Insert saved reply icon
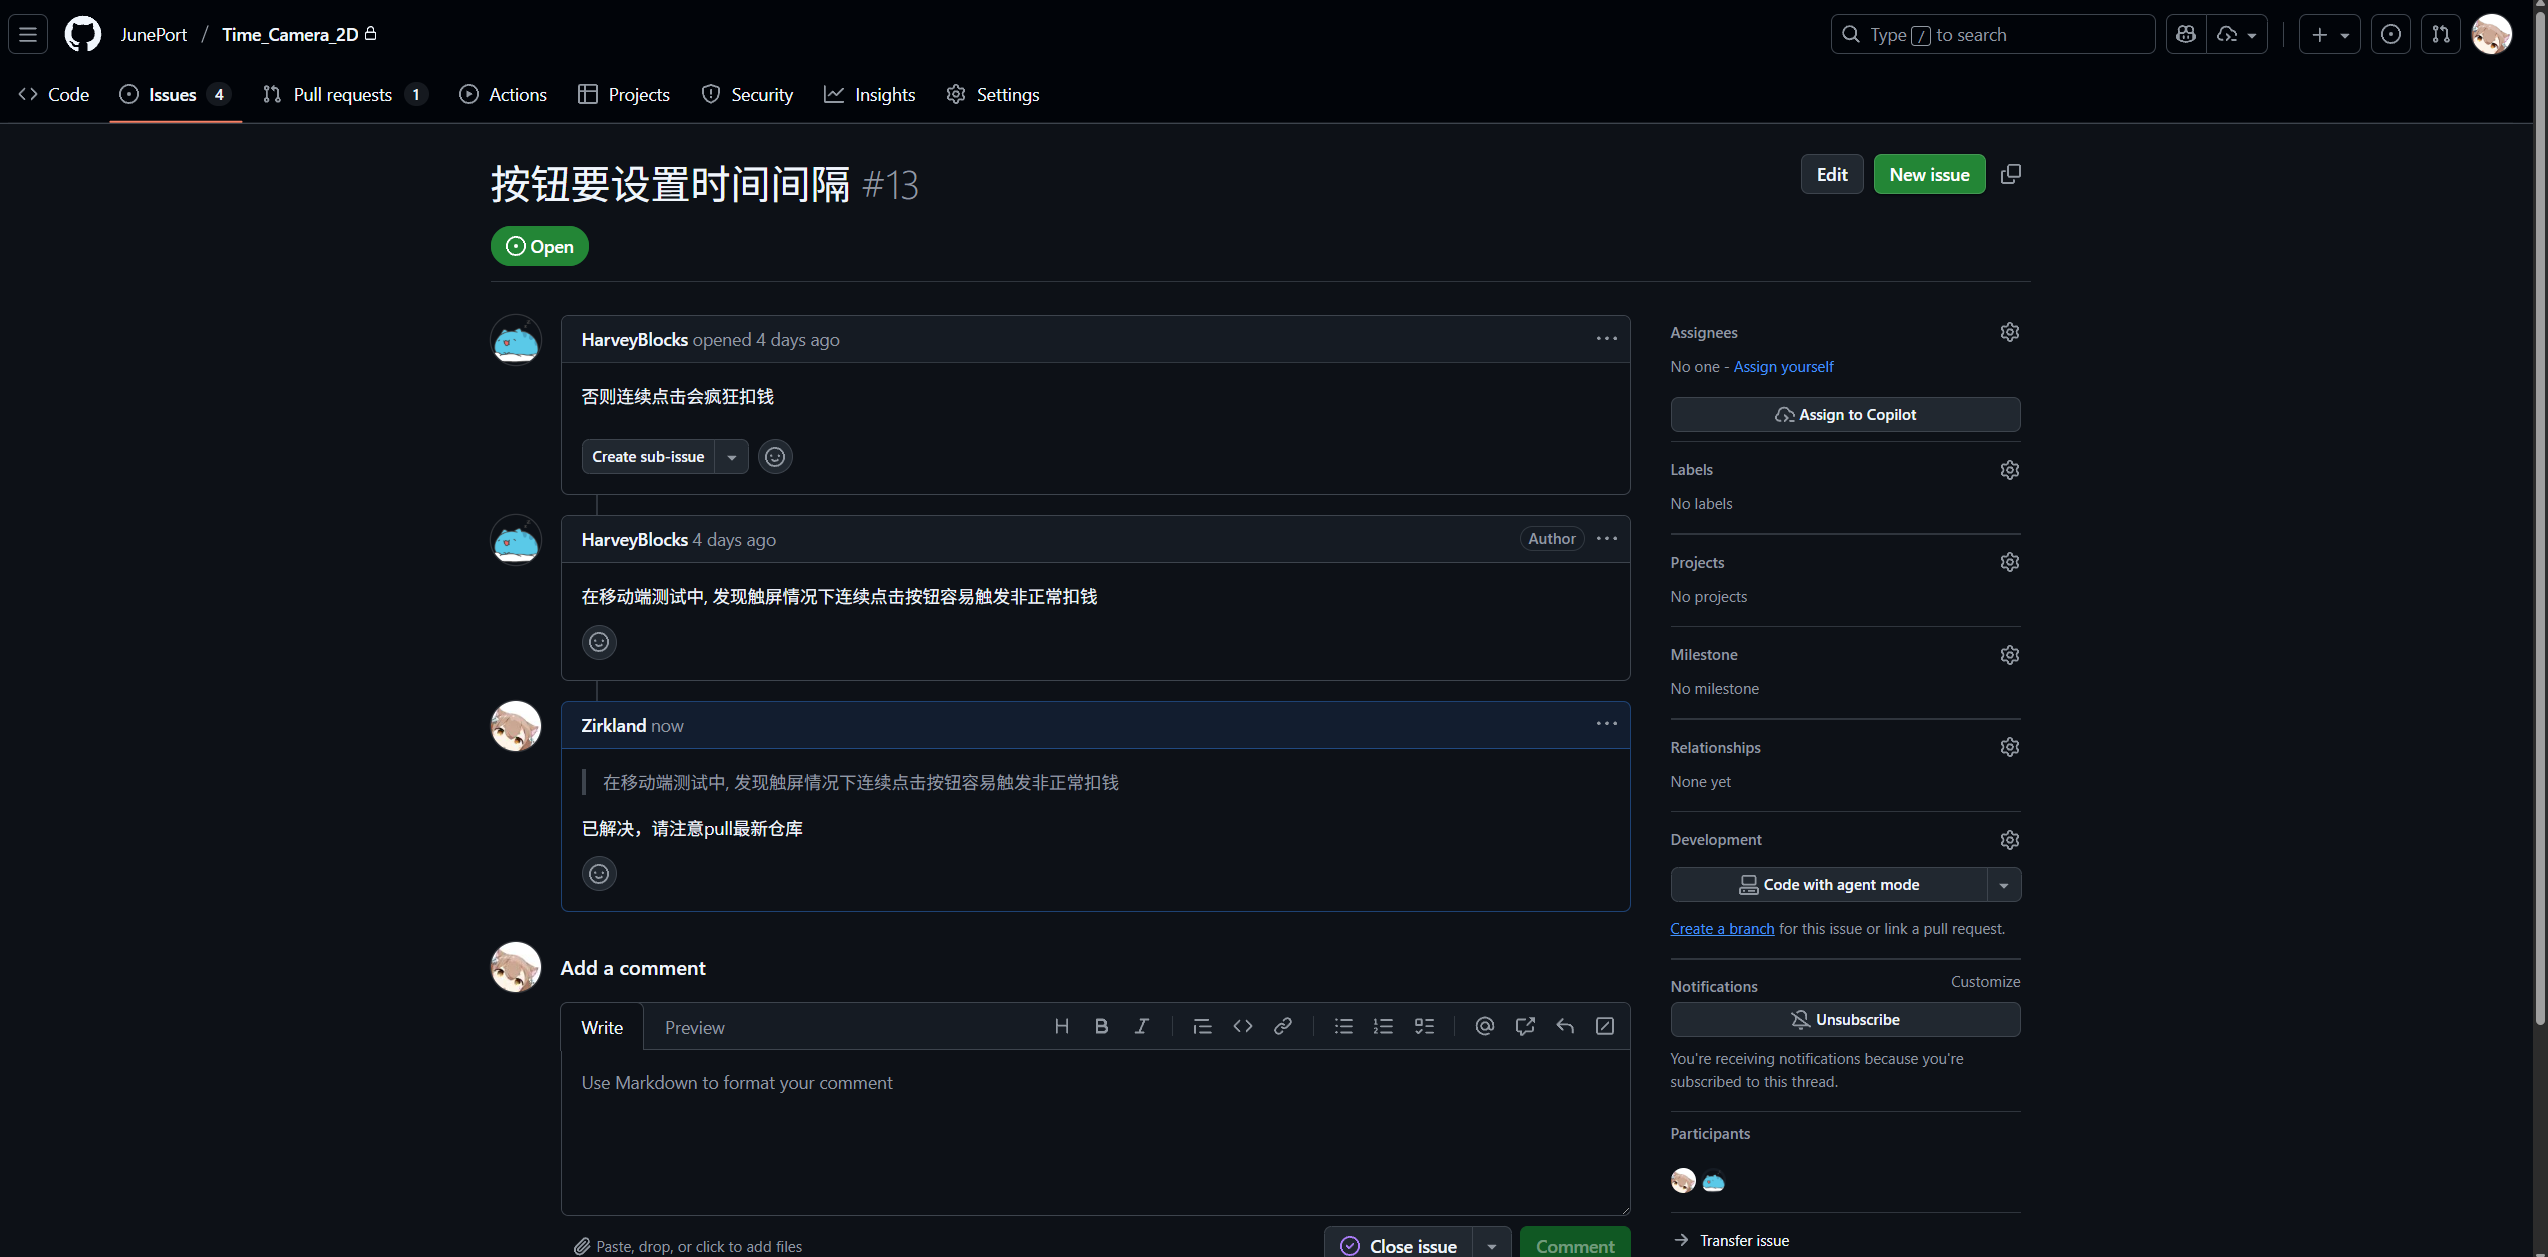The height and width of the screenshot is (1257, 2548). 1565,1026
